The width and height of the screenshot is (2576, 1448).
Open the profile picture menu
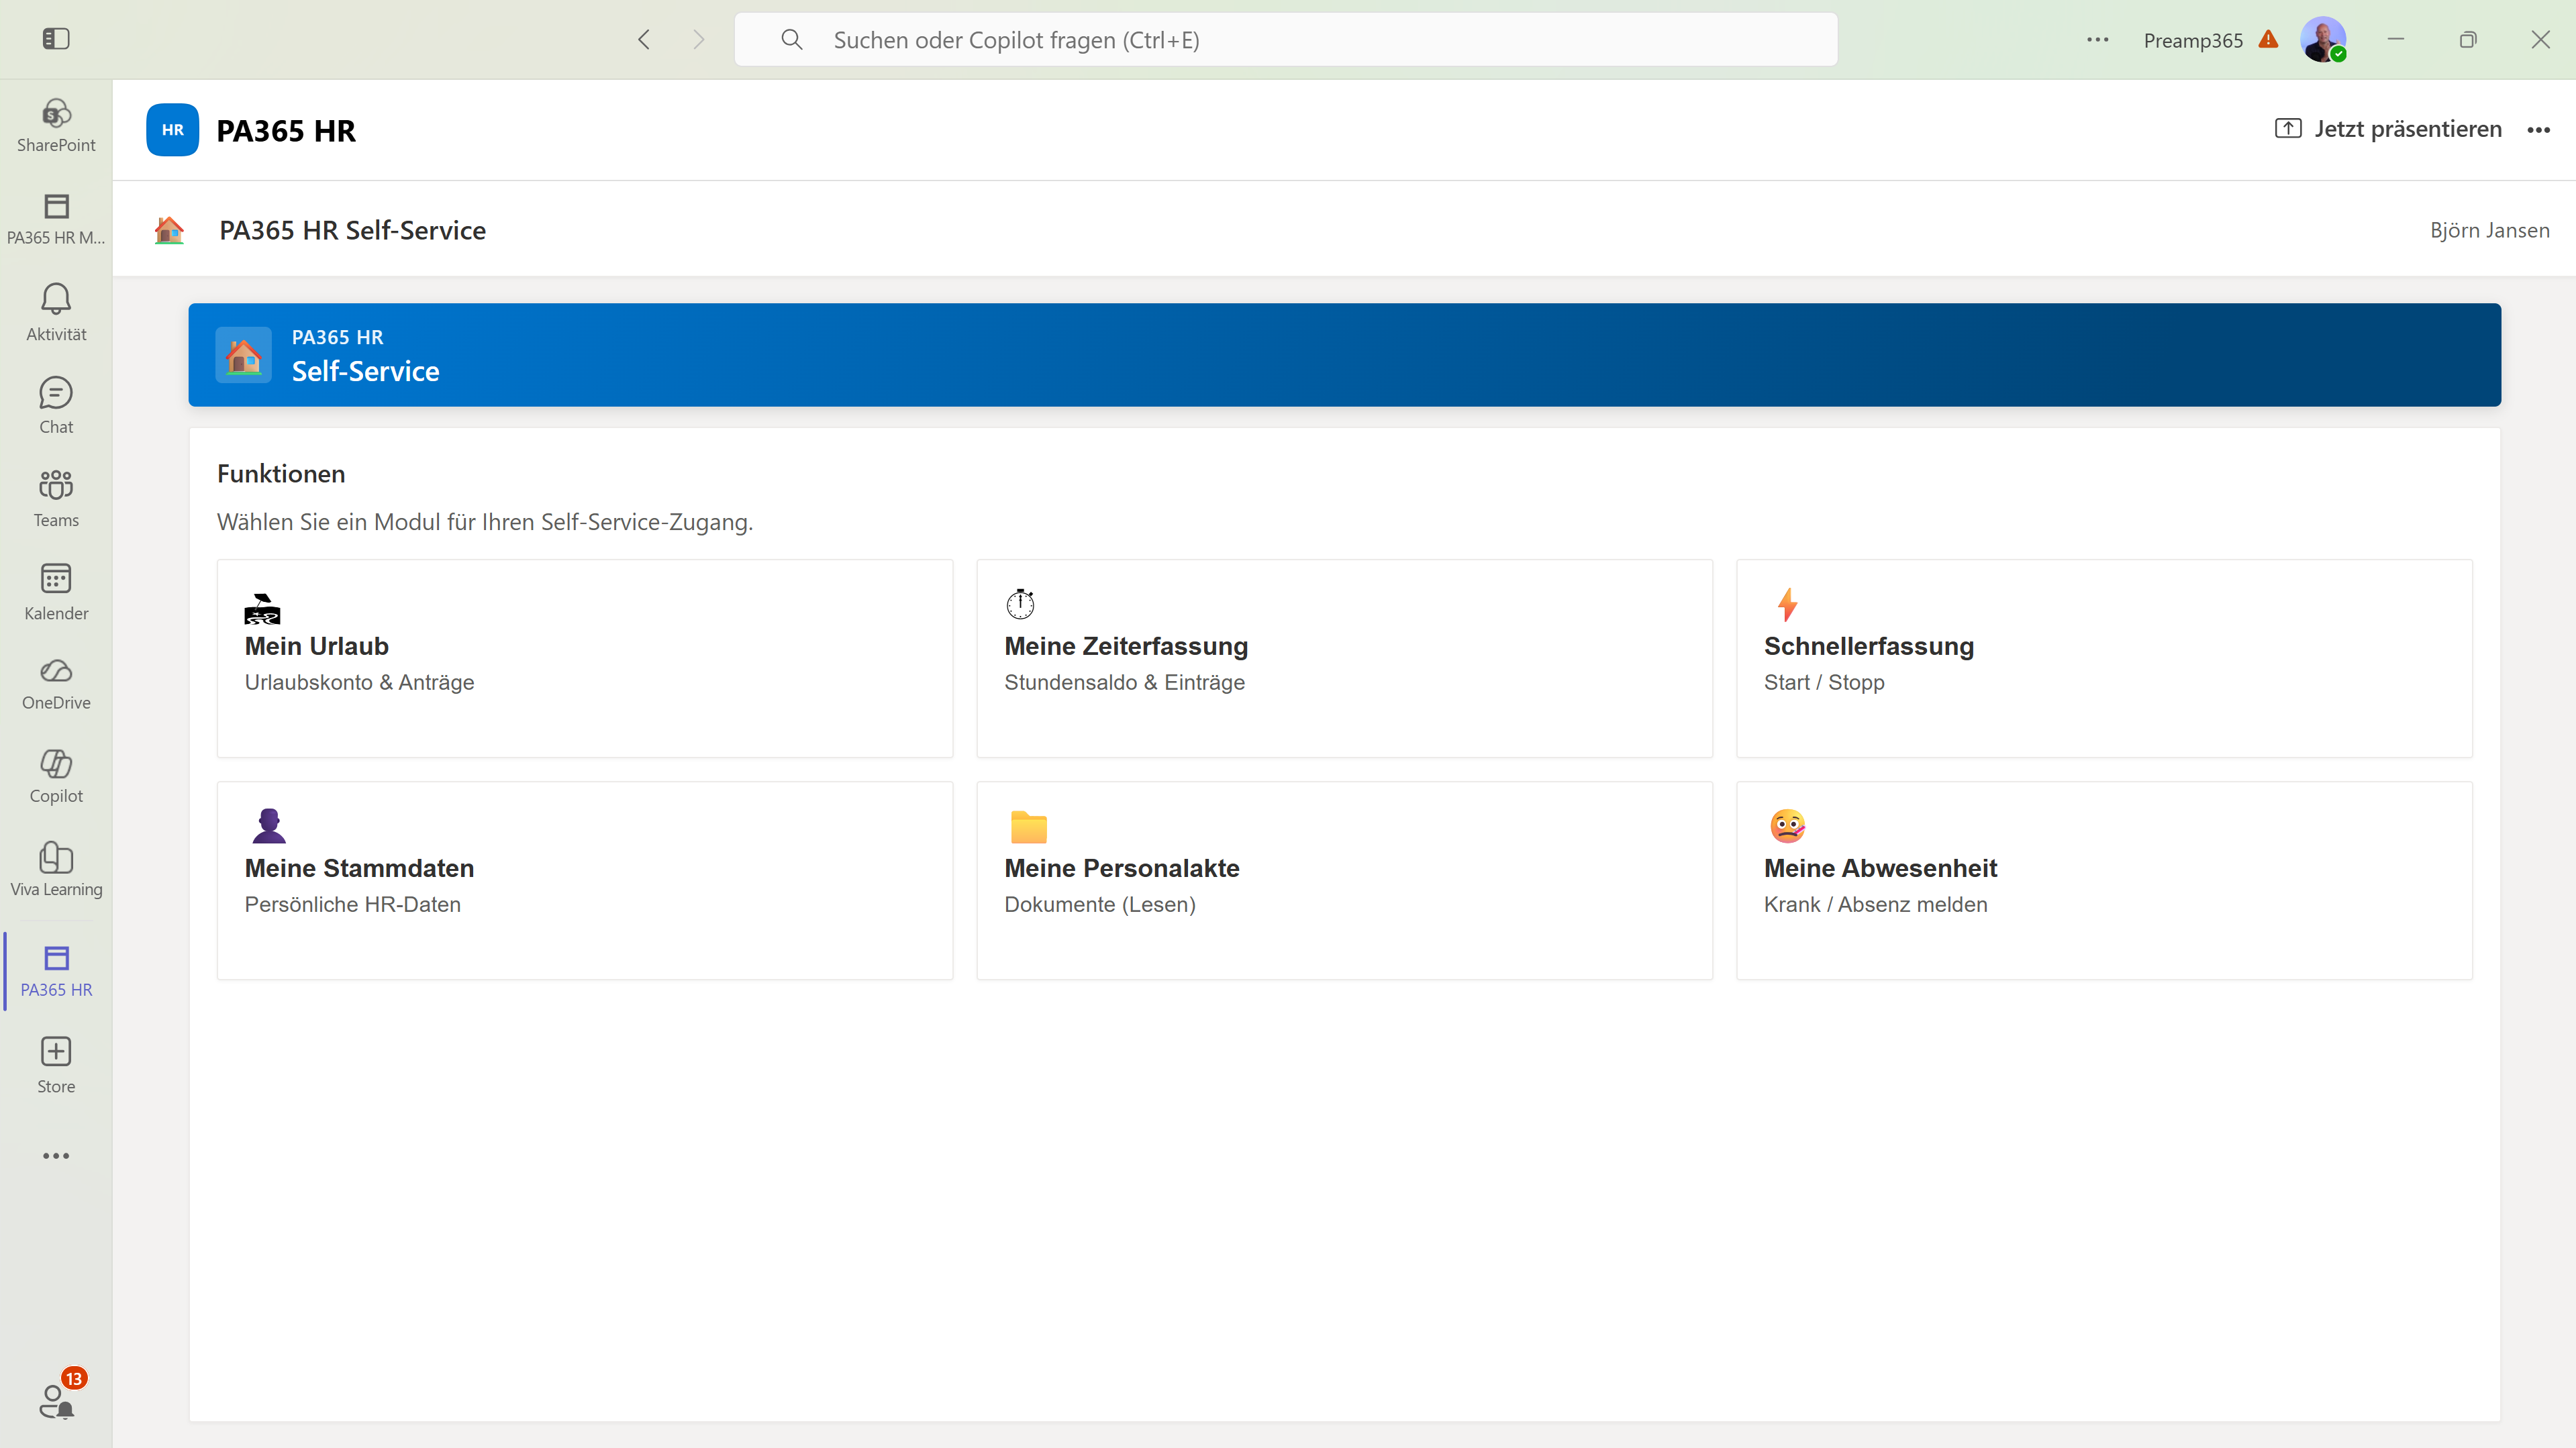coord(2322,39)
